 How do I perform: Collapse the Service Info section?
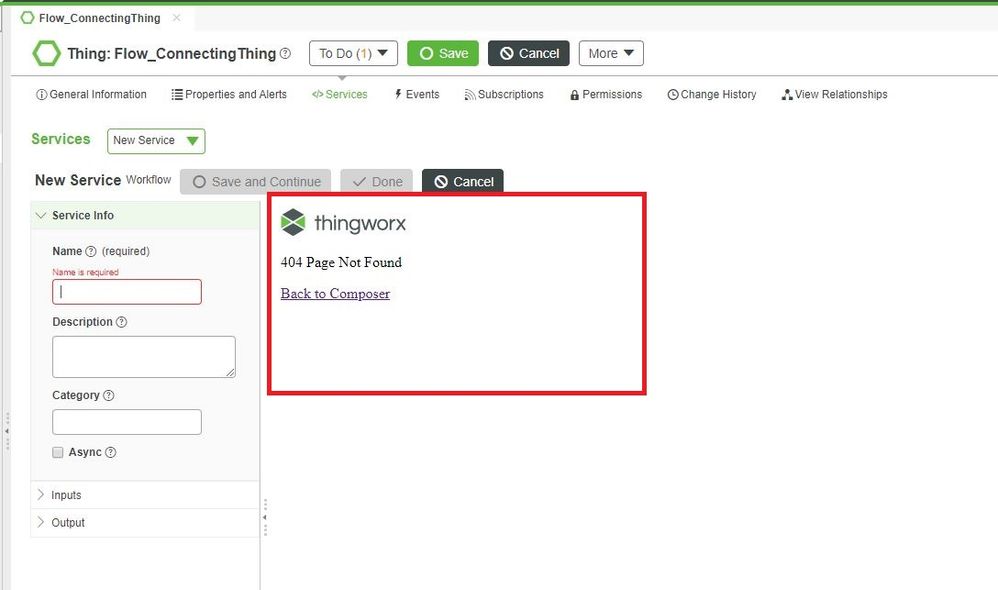(x=41, y=216)
